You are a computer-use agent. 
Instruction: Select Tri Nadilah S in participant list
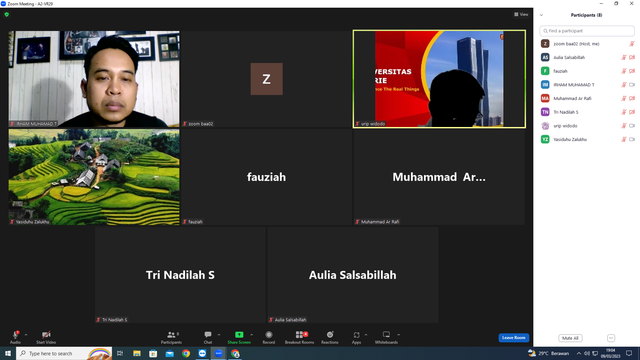coord(587,112)
